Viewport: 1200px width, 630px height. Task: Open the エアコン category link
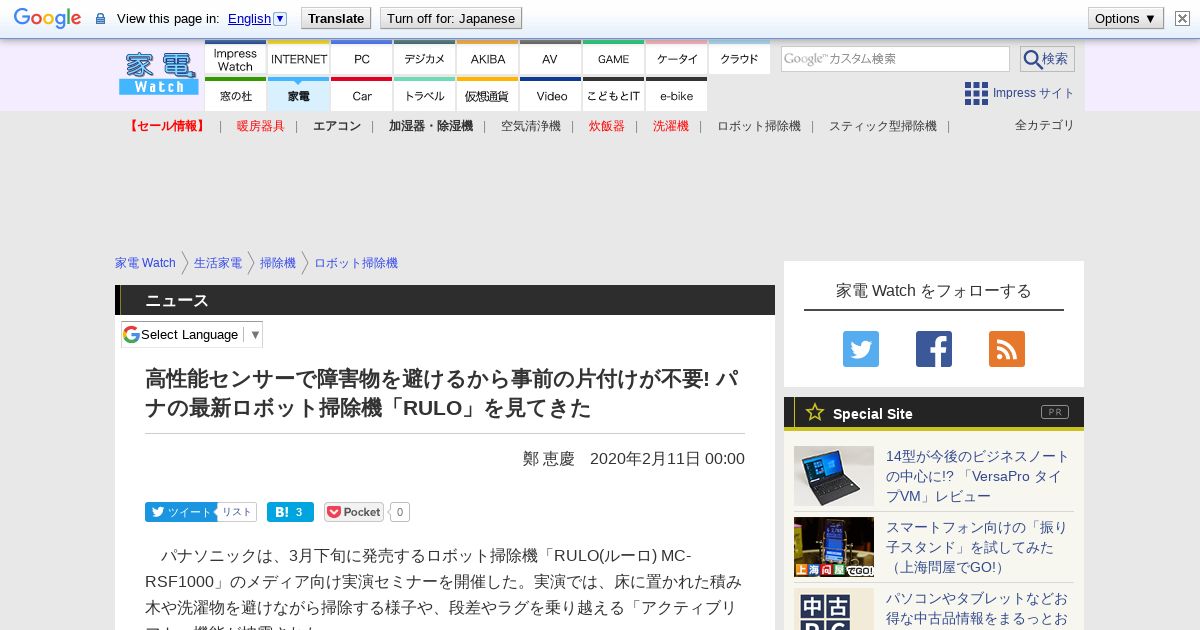tap(337, 126)
